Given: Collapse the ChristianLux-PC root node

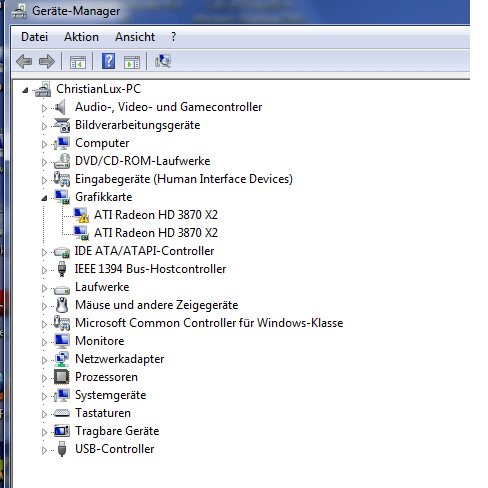Looking at the screenshot, I should pos(25,90).
